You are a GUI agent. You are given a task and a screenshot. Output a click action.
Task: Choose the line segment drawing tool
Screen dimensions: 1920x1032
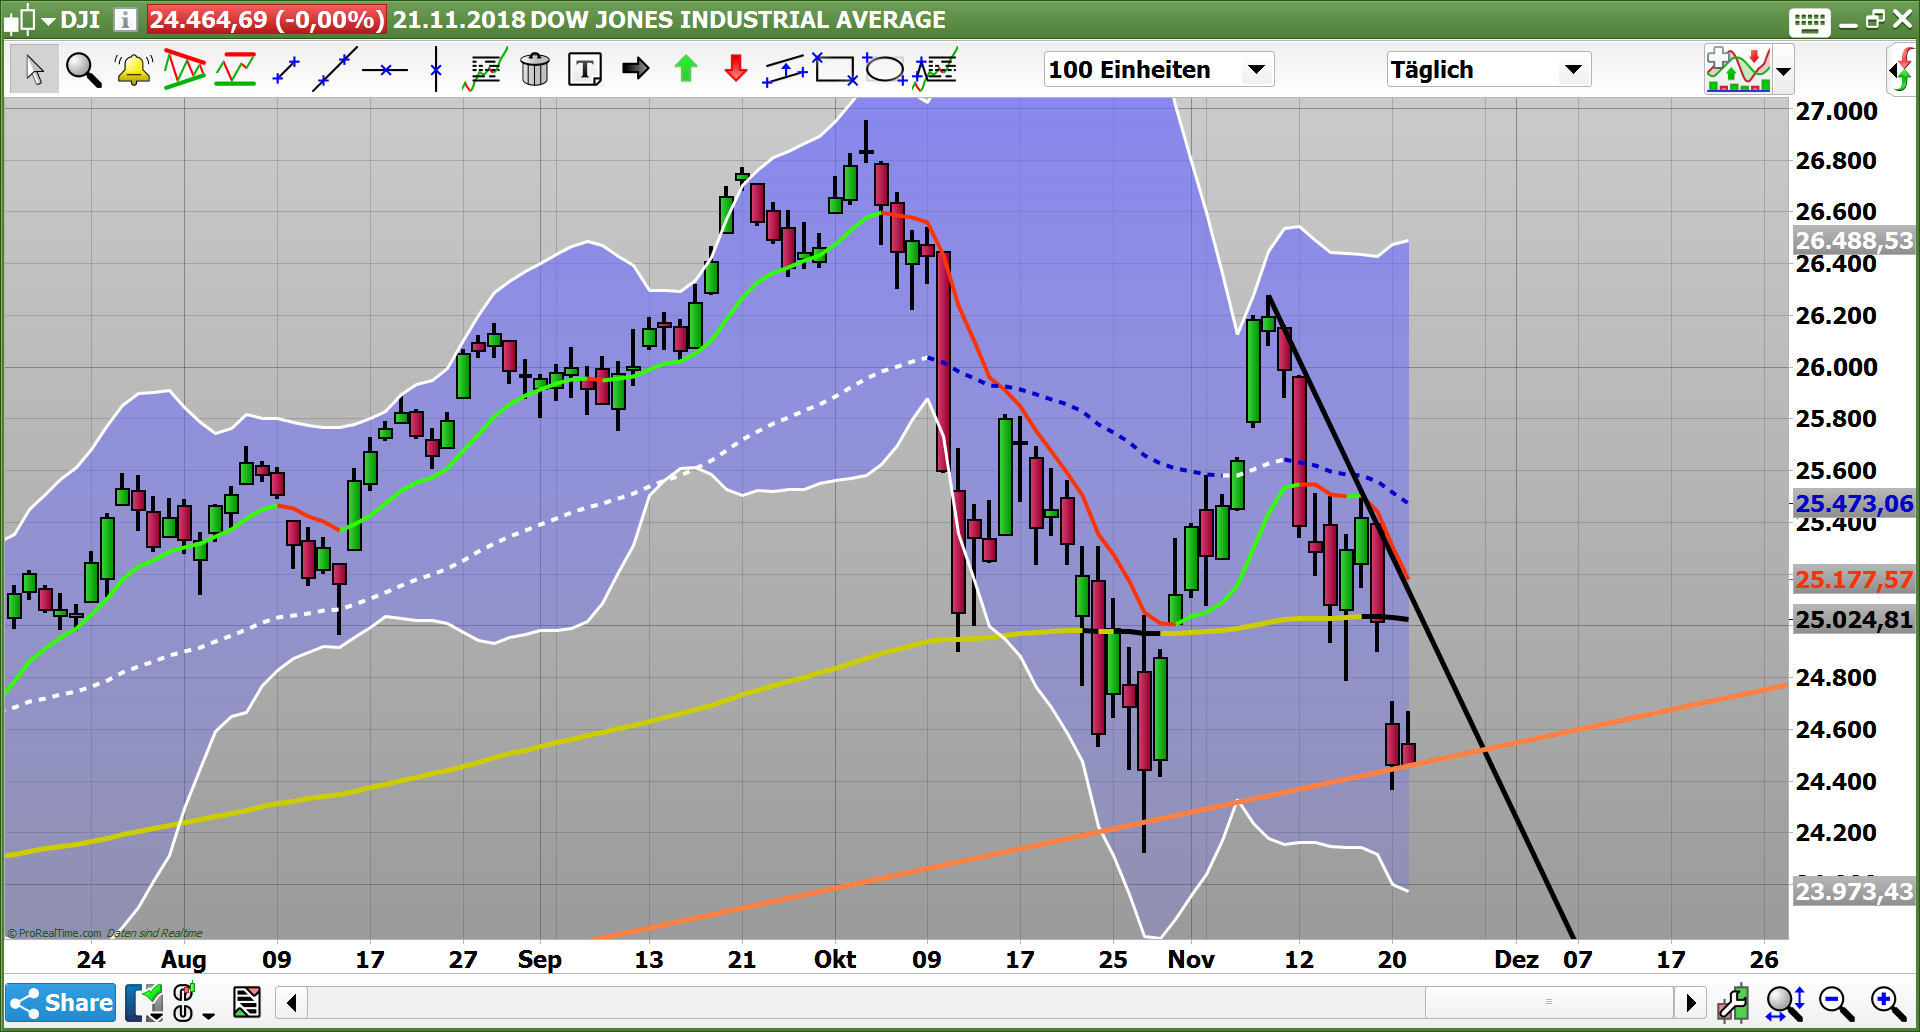286,70
